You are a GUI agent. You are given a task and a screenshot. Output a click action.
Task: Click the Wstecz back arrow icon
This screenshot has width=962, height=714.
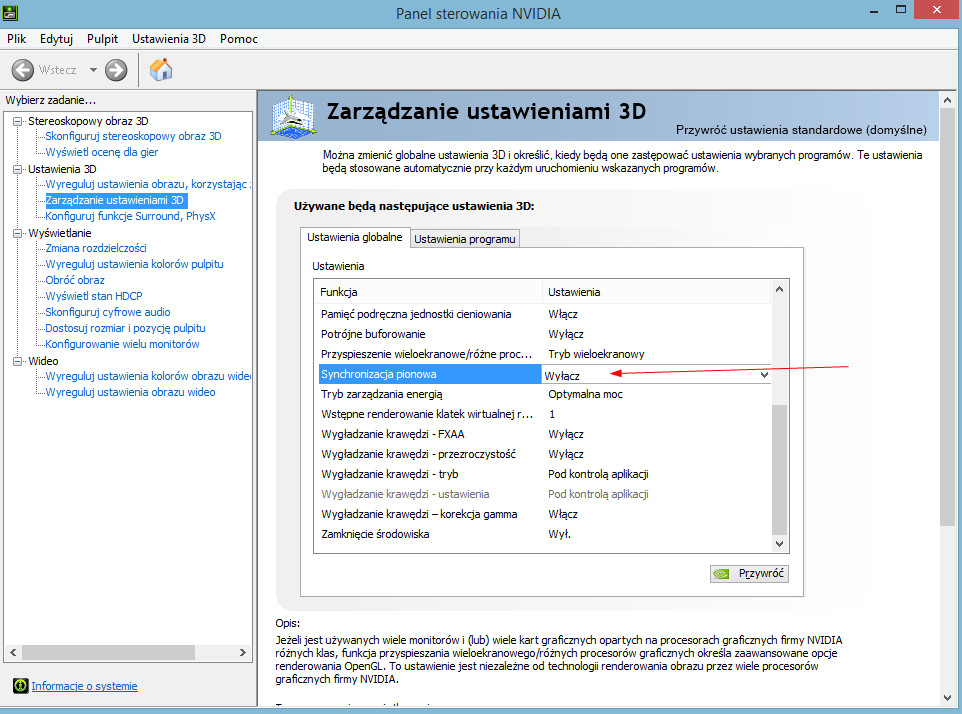[22, 70]
